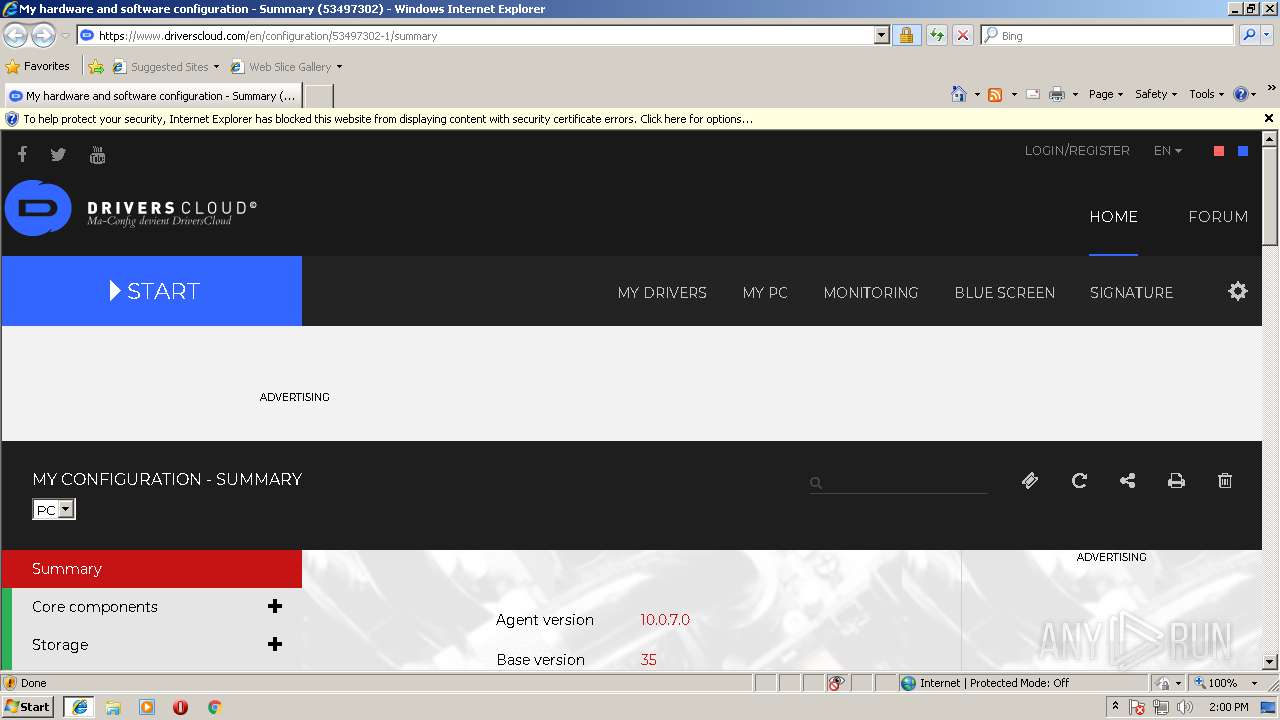
Task: Expand the Storage section
Action: [275, 644]
